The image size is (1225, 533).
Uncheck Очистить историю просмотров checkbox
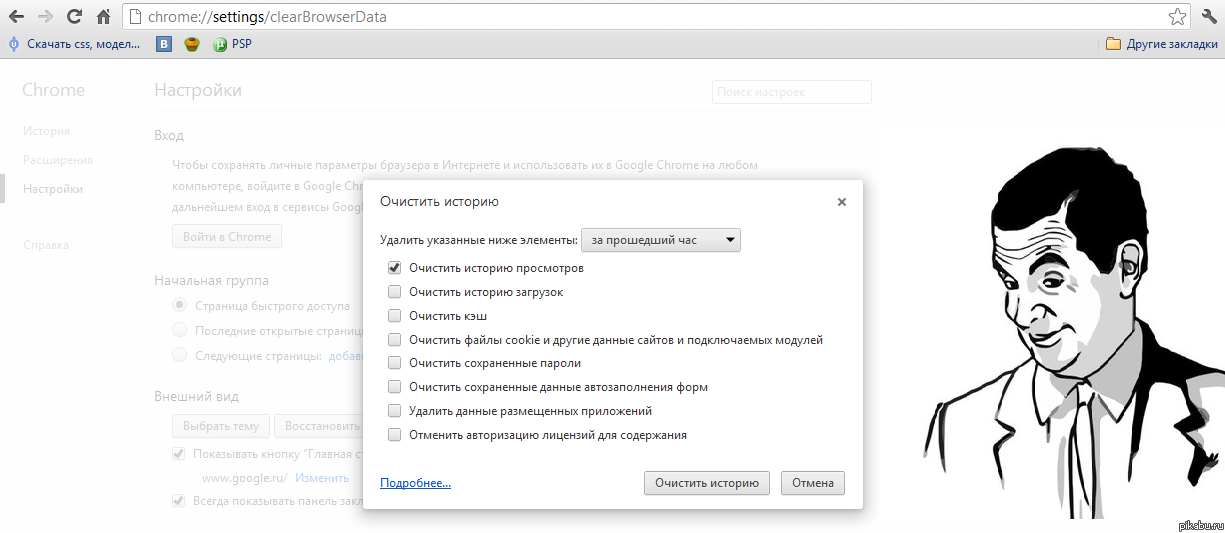394,268
